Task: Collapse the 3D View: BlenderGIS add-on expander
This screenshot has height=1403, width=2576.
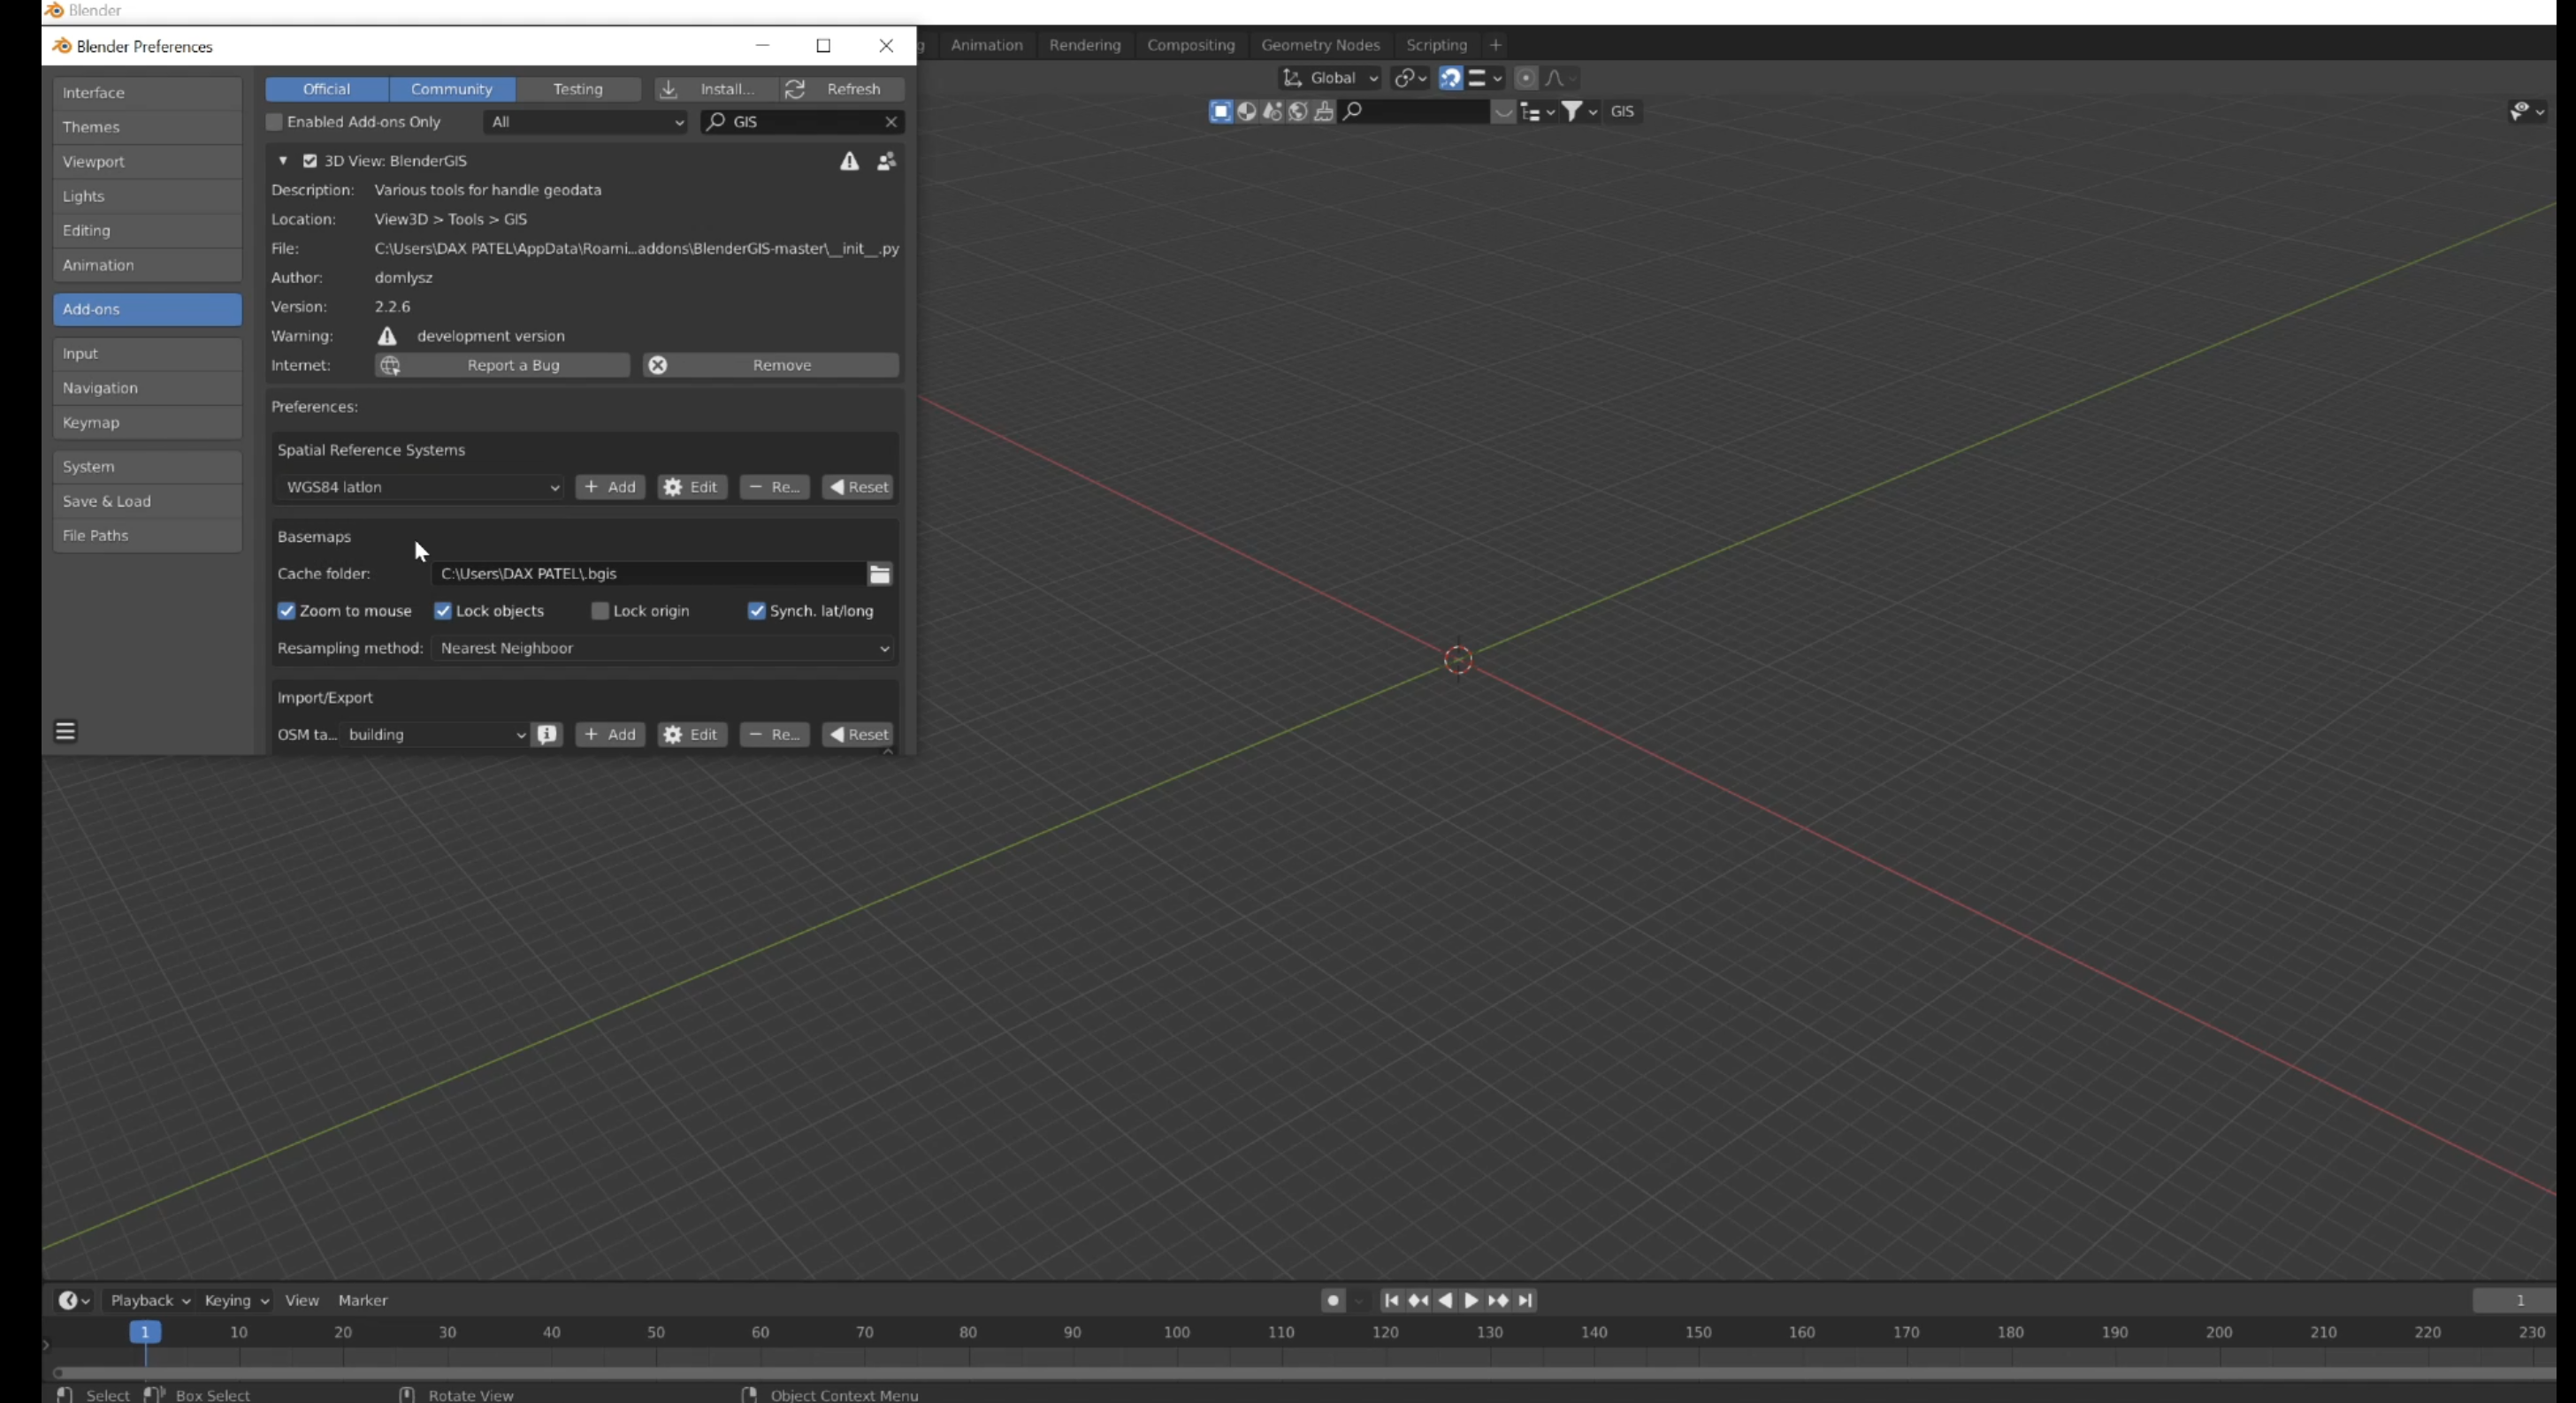Action: pyautogui.click(x=283, y=161)
